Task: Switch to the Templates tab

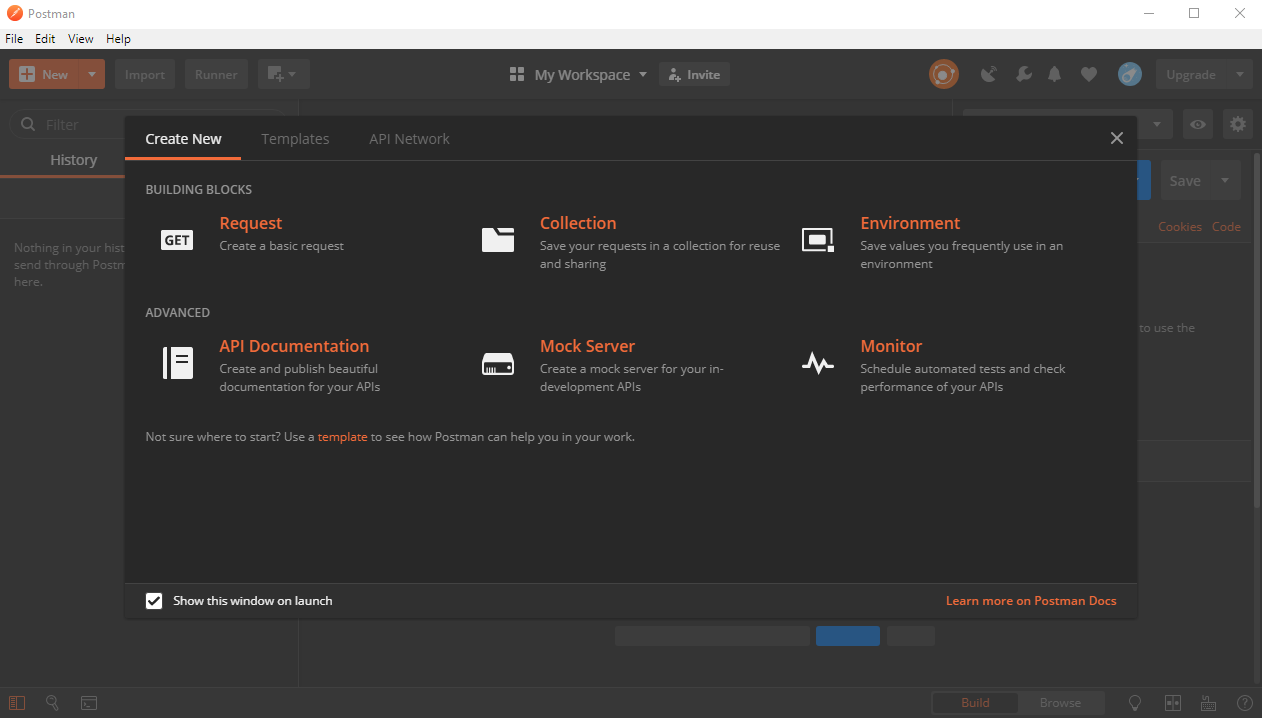Action: point(295,139)
